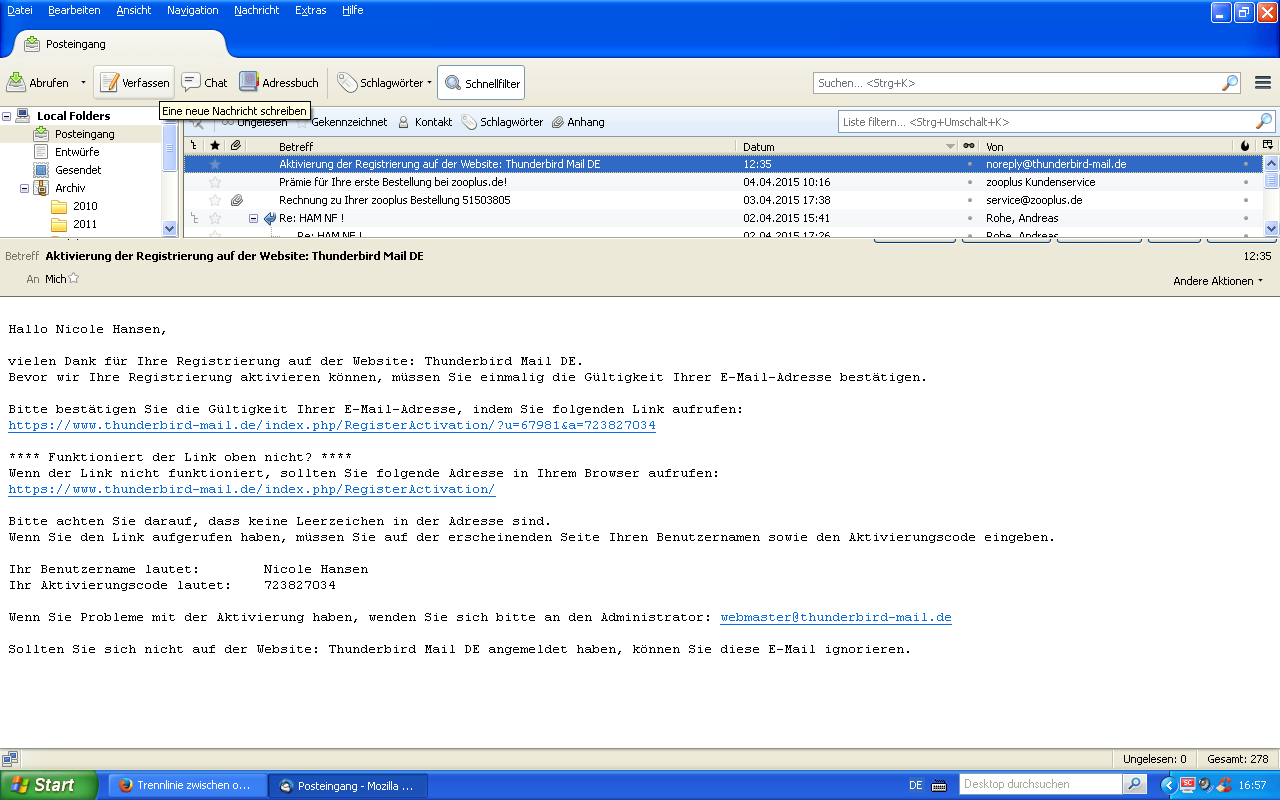Click the junk status column flame icon
Screen dimensions: 1280x800
tap(1245, 146)
